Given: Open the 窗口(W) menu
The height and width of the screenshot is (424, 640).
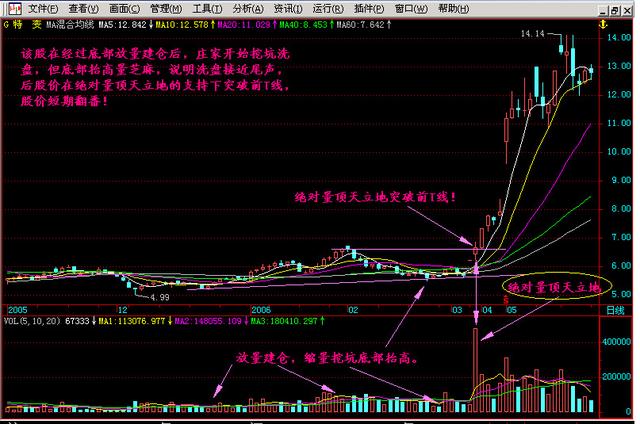Looking at the screenshot, I should click(411, 9).
